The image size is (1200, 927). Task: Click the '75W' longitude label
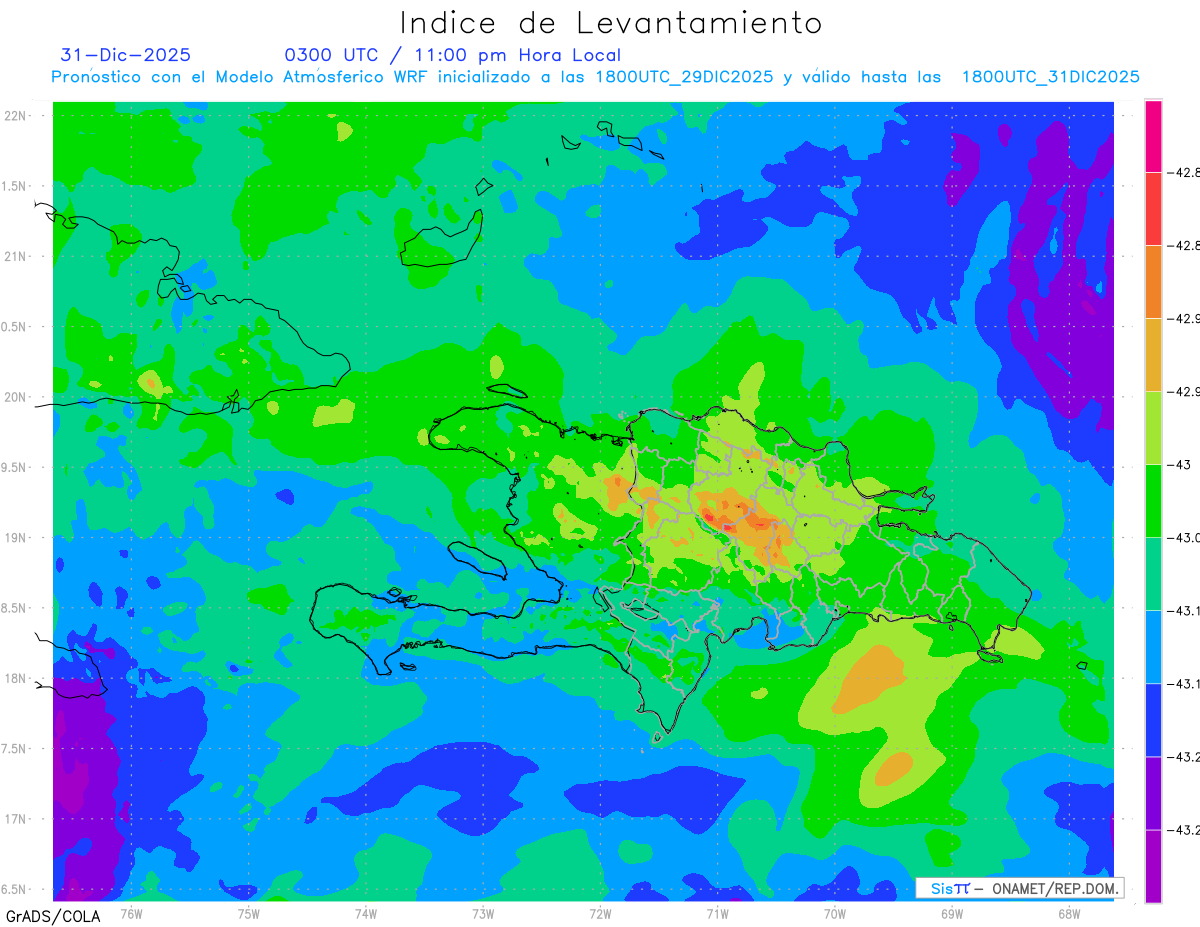pos(249,914)
